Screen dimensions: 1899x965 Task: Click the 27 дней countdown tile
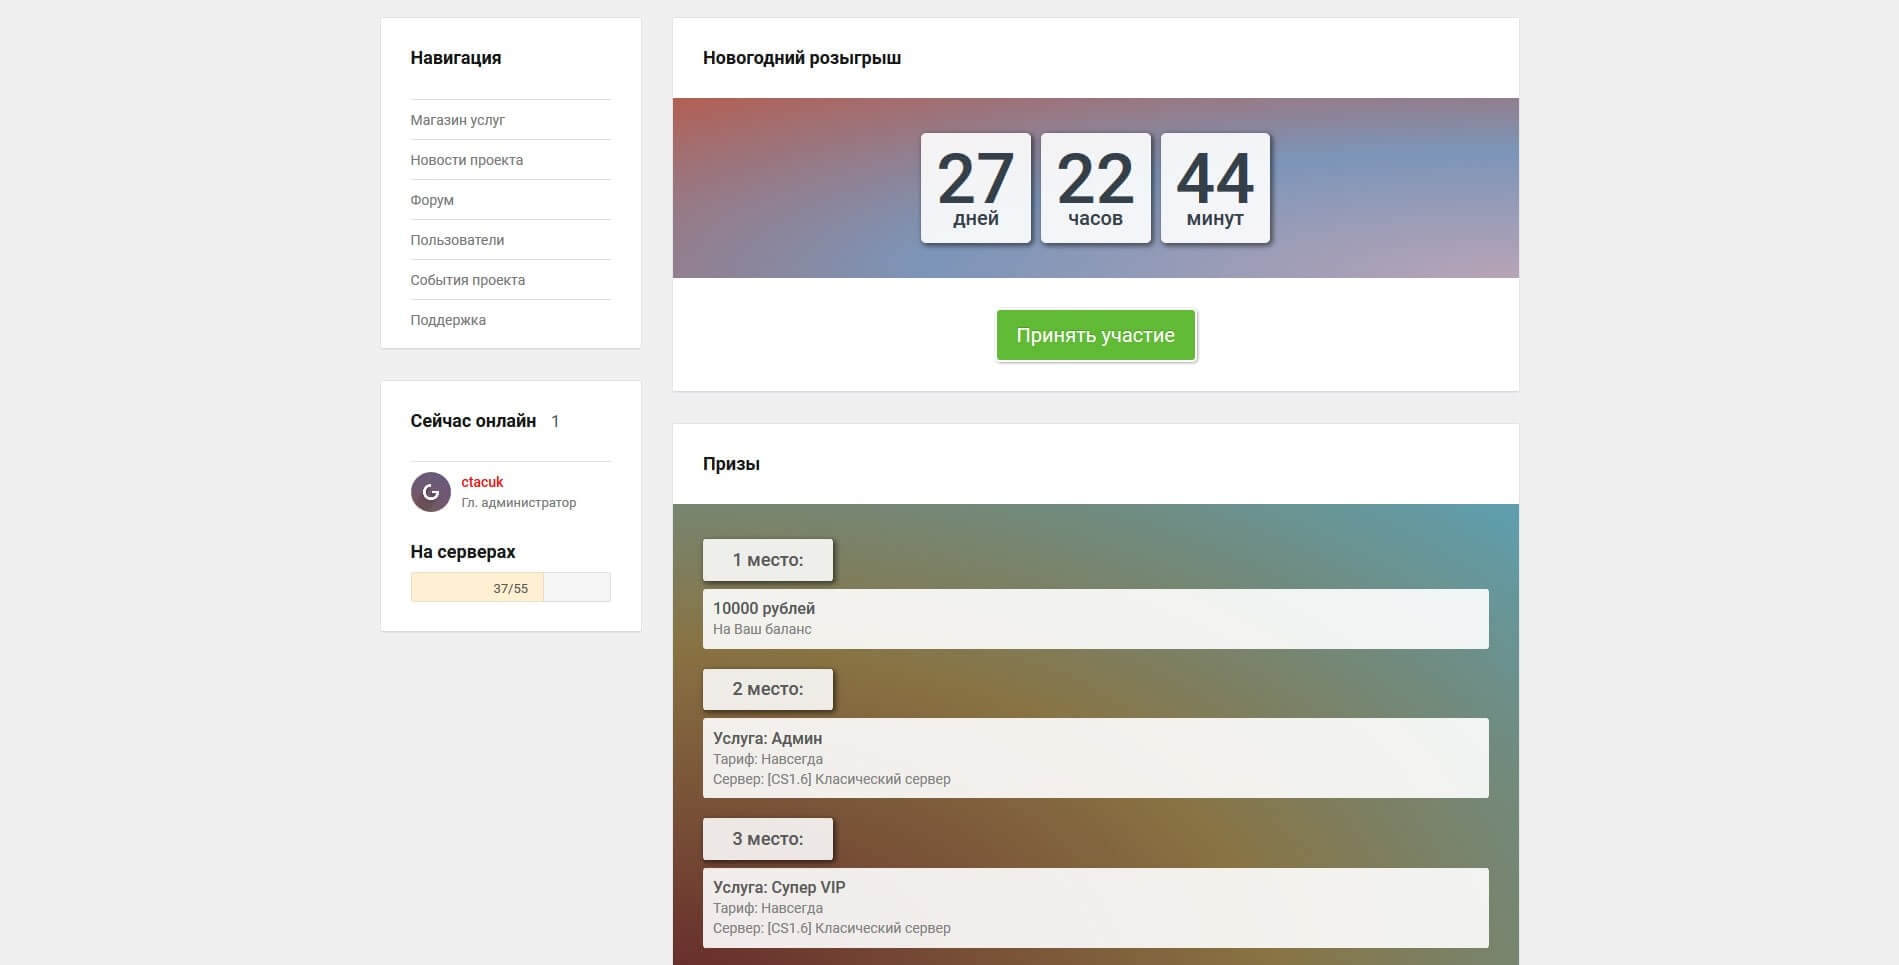975,188
